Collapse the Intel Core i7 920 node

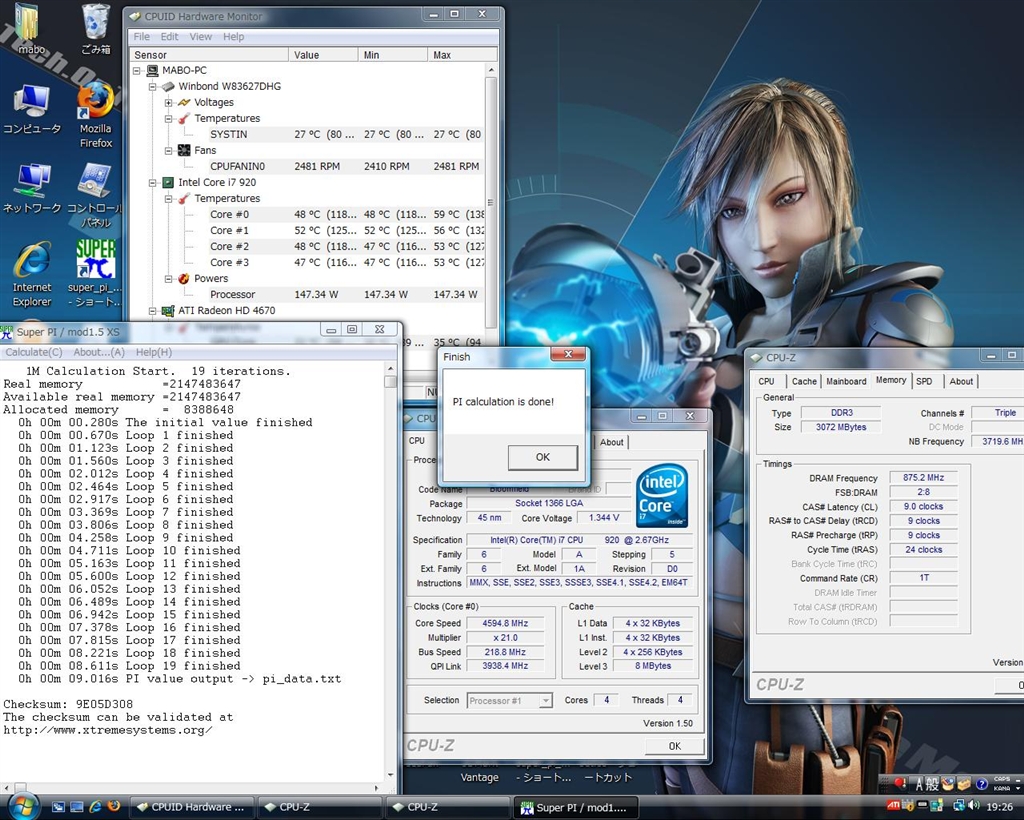click(x=153, y=182)
